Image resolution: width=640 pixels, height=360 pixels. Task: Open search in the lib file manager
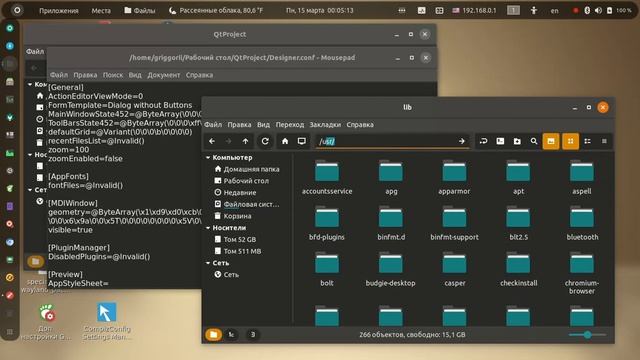tap(534, 141)
